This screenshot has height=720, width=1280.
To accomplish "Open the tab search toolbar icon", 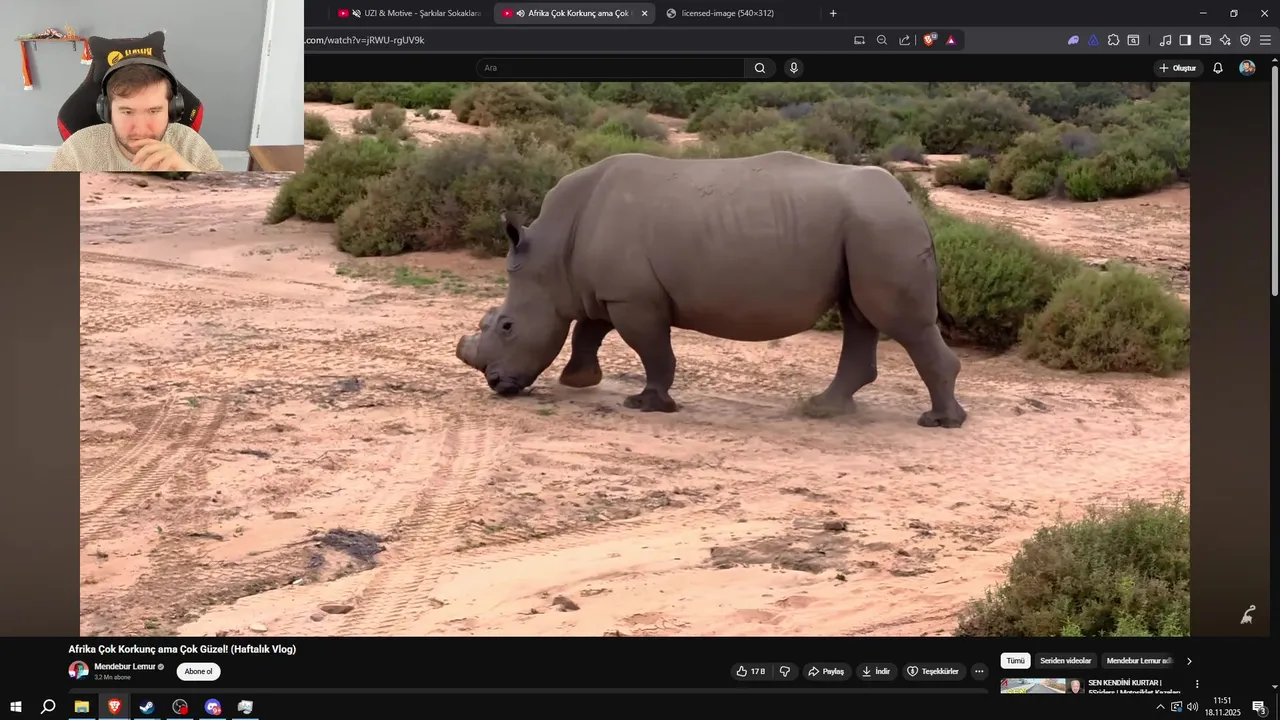I will pos(1133,40).
